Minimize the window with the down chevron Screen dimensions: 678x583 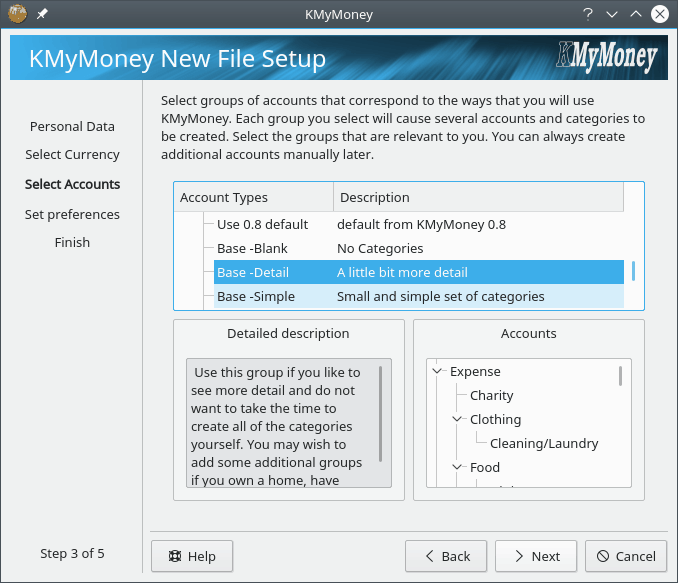(x=612, y=14)
